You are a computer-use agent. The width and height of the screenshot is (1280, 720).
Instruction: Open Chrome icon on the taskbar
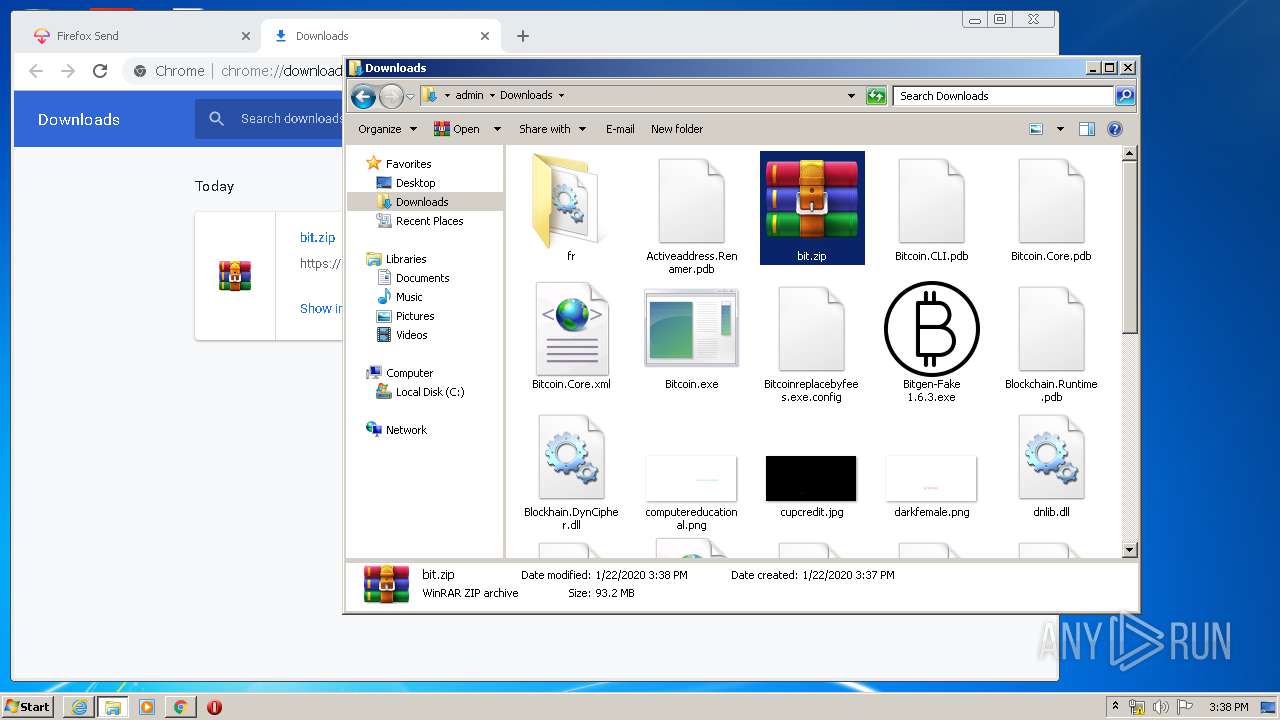(180, 707)
